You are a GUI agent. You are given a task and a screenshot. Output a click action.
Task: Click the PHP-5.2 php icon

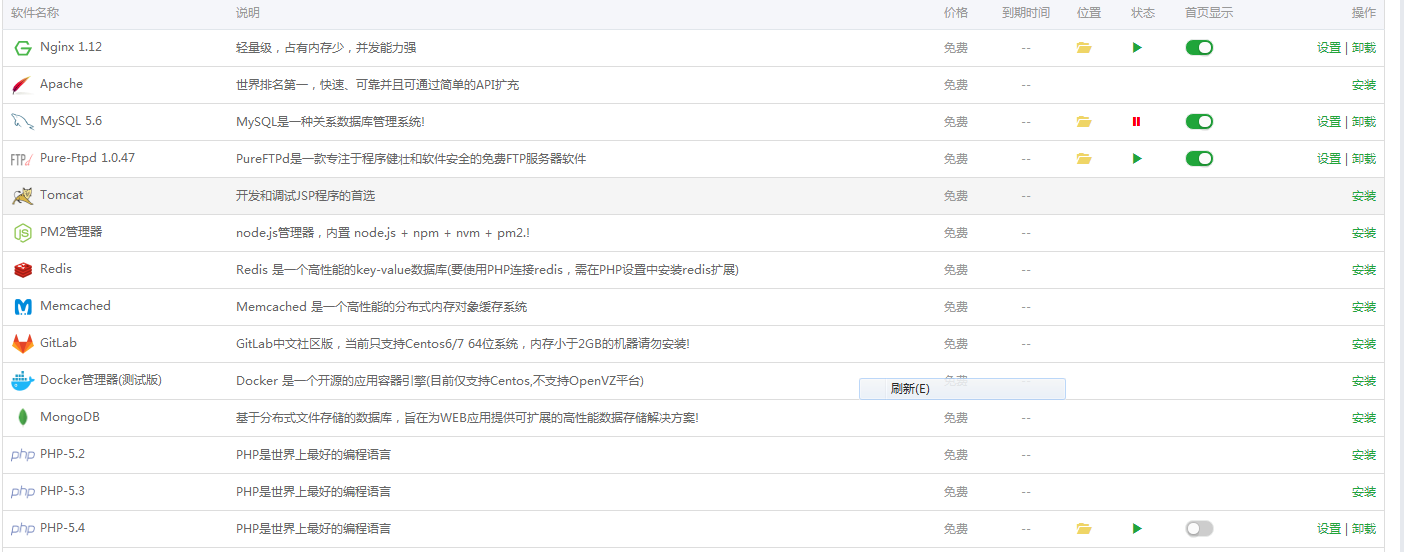point(22,455)
